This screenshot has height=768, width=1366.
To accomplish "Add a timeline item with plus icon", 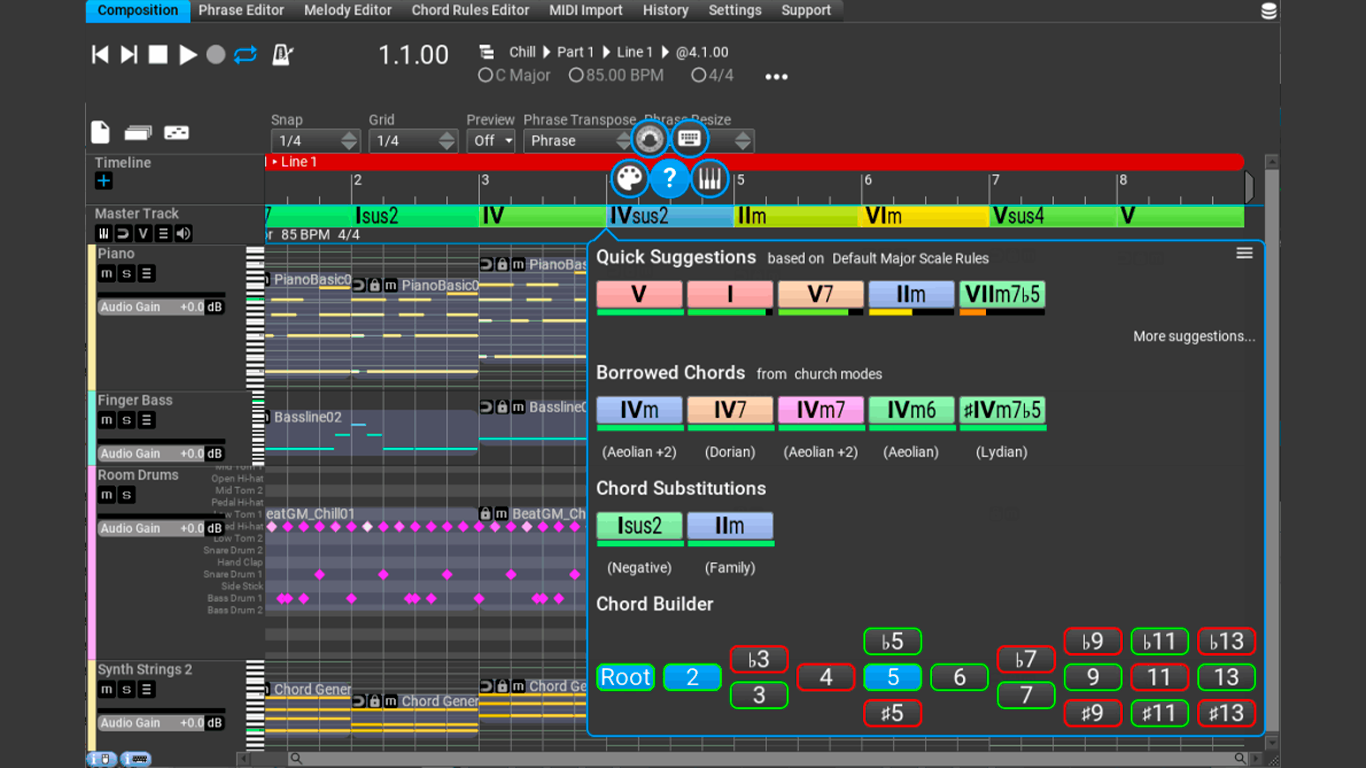I will point(104,181).
